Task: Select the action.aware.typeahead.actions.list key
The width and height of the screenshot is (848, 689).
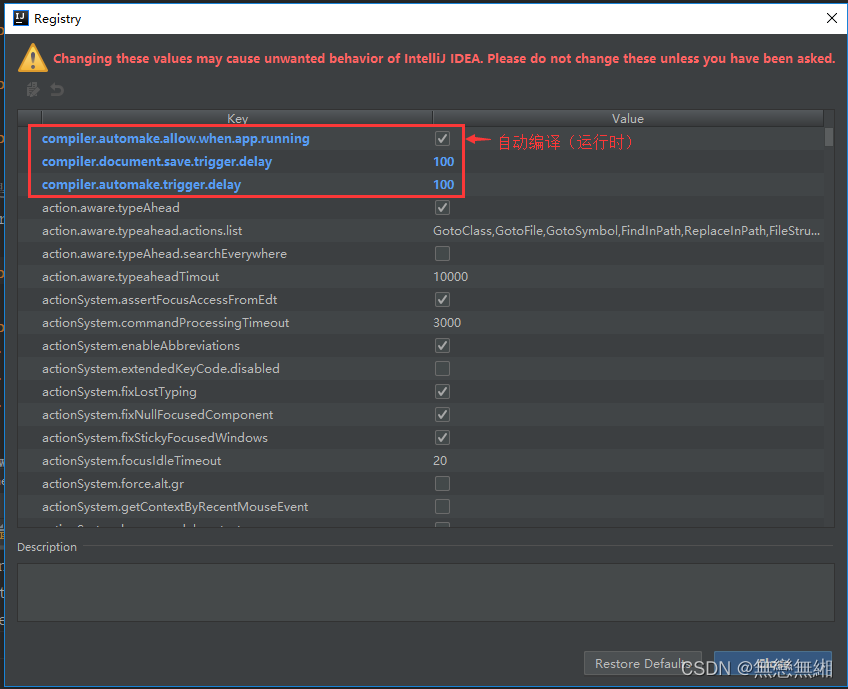Action: click(x=142, y=231)
